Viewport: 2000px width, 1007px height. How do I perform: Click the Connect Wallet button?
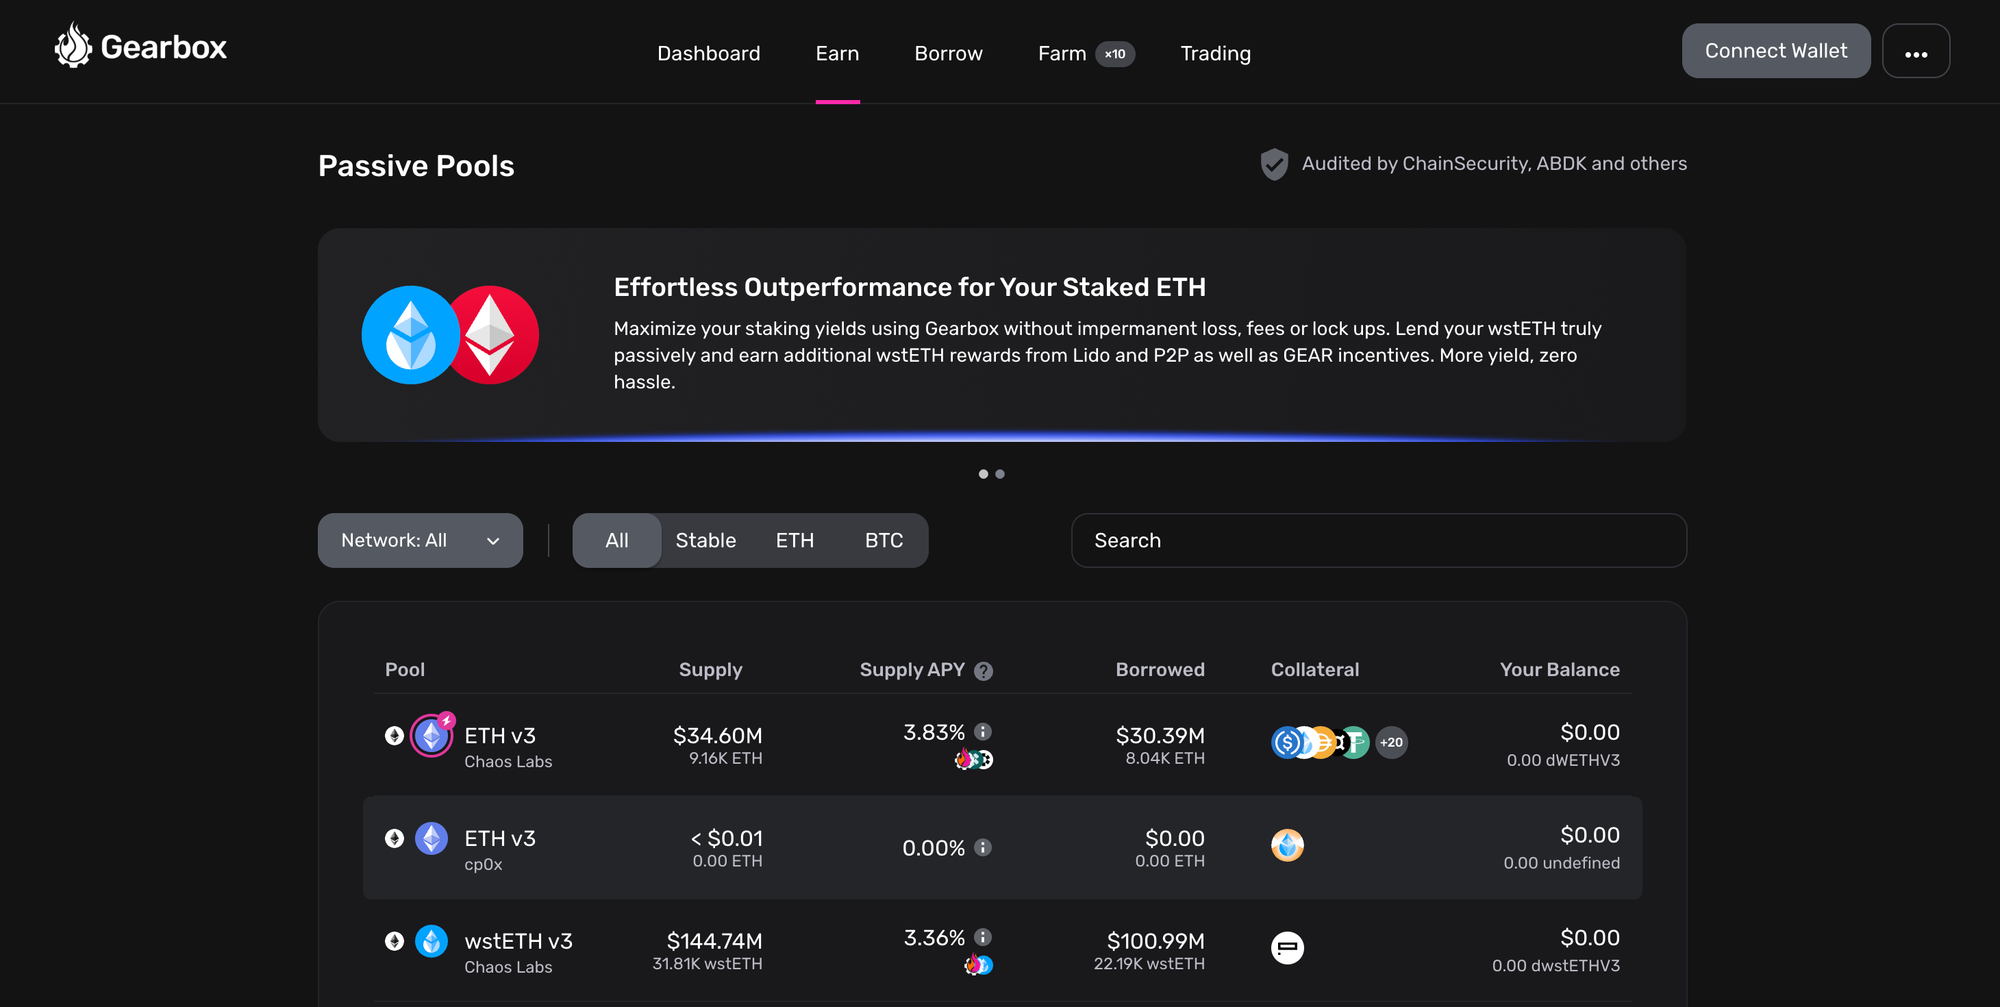1775,51
